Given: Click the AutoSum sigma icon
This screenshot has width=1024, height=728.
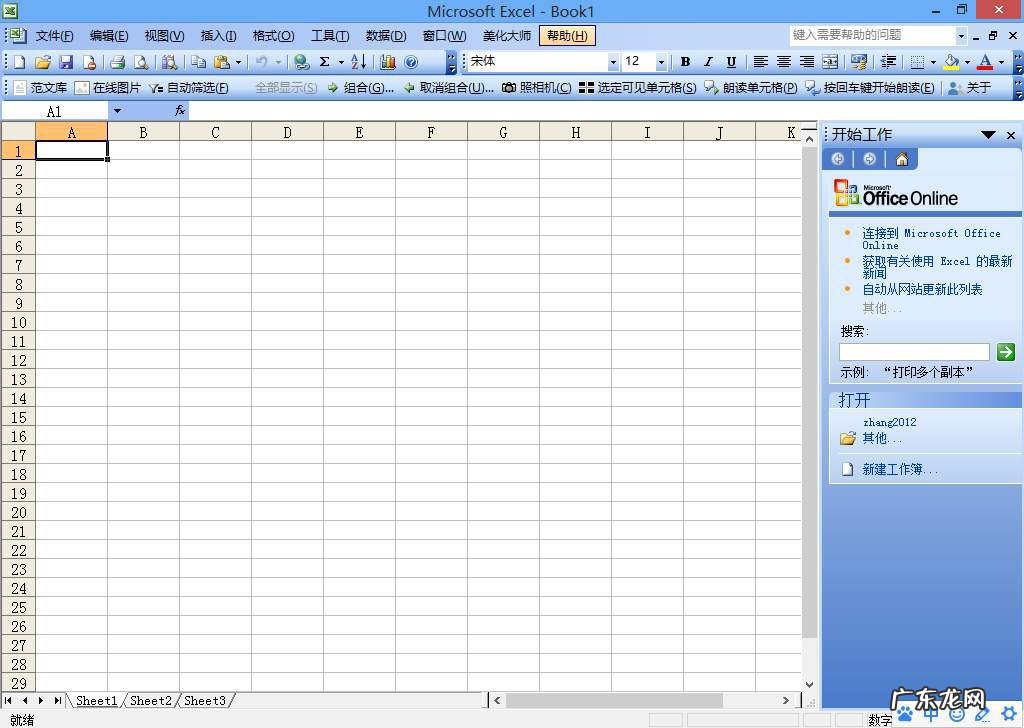Looking at the screenshot, I should 325,62.
